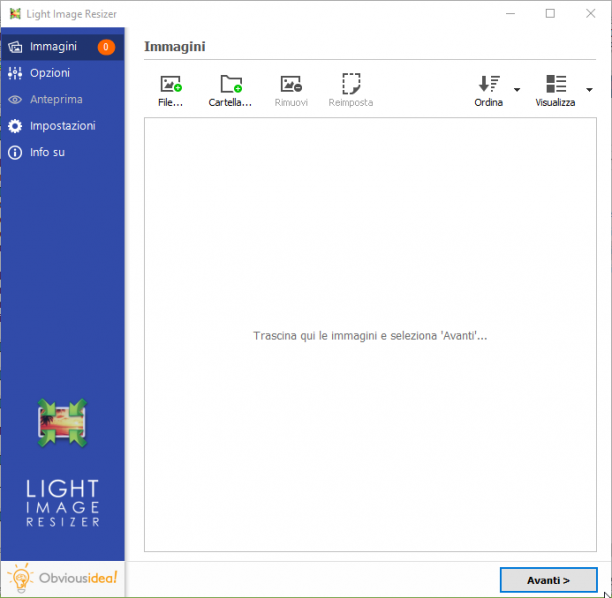Click the Light Image Resizer sidebar logo
612x598 pixels.
coord(62,423)
